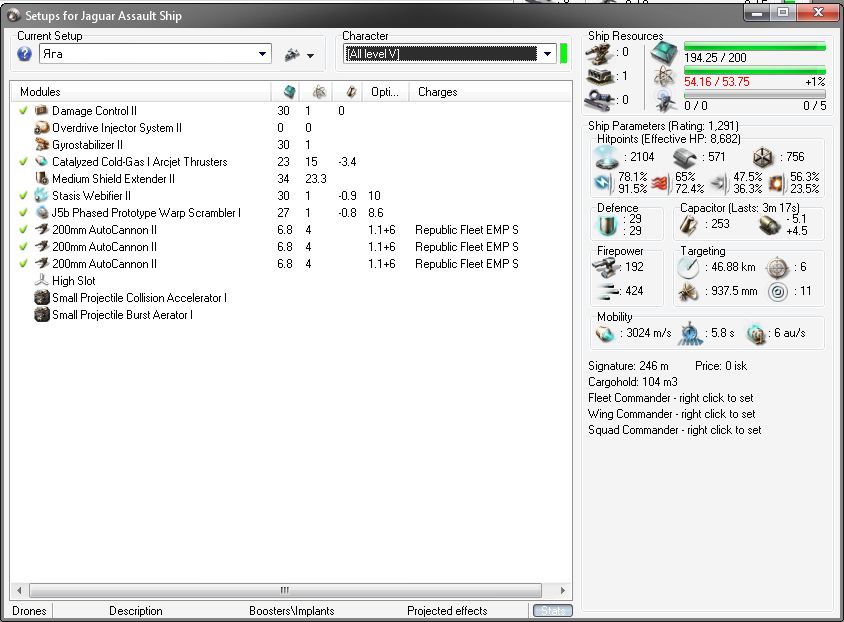
Task: Click the Stasis Webifier II icon
Action: (41, 195)
